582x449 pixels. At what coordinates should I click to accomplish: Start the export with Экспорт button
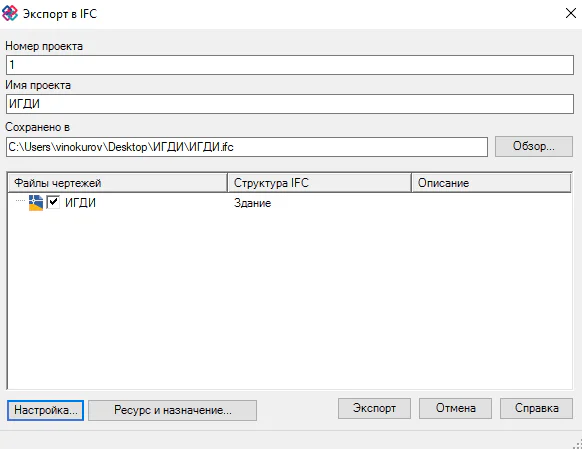[374, 408]
